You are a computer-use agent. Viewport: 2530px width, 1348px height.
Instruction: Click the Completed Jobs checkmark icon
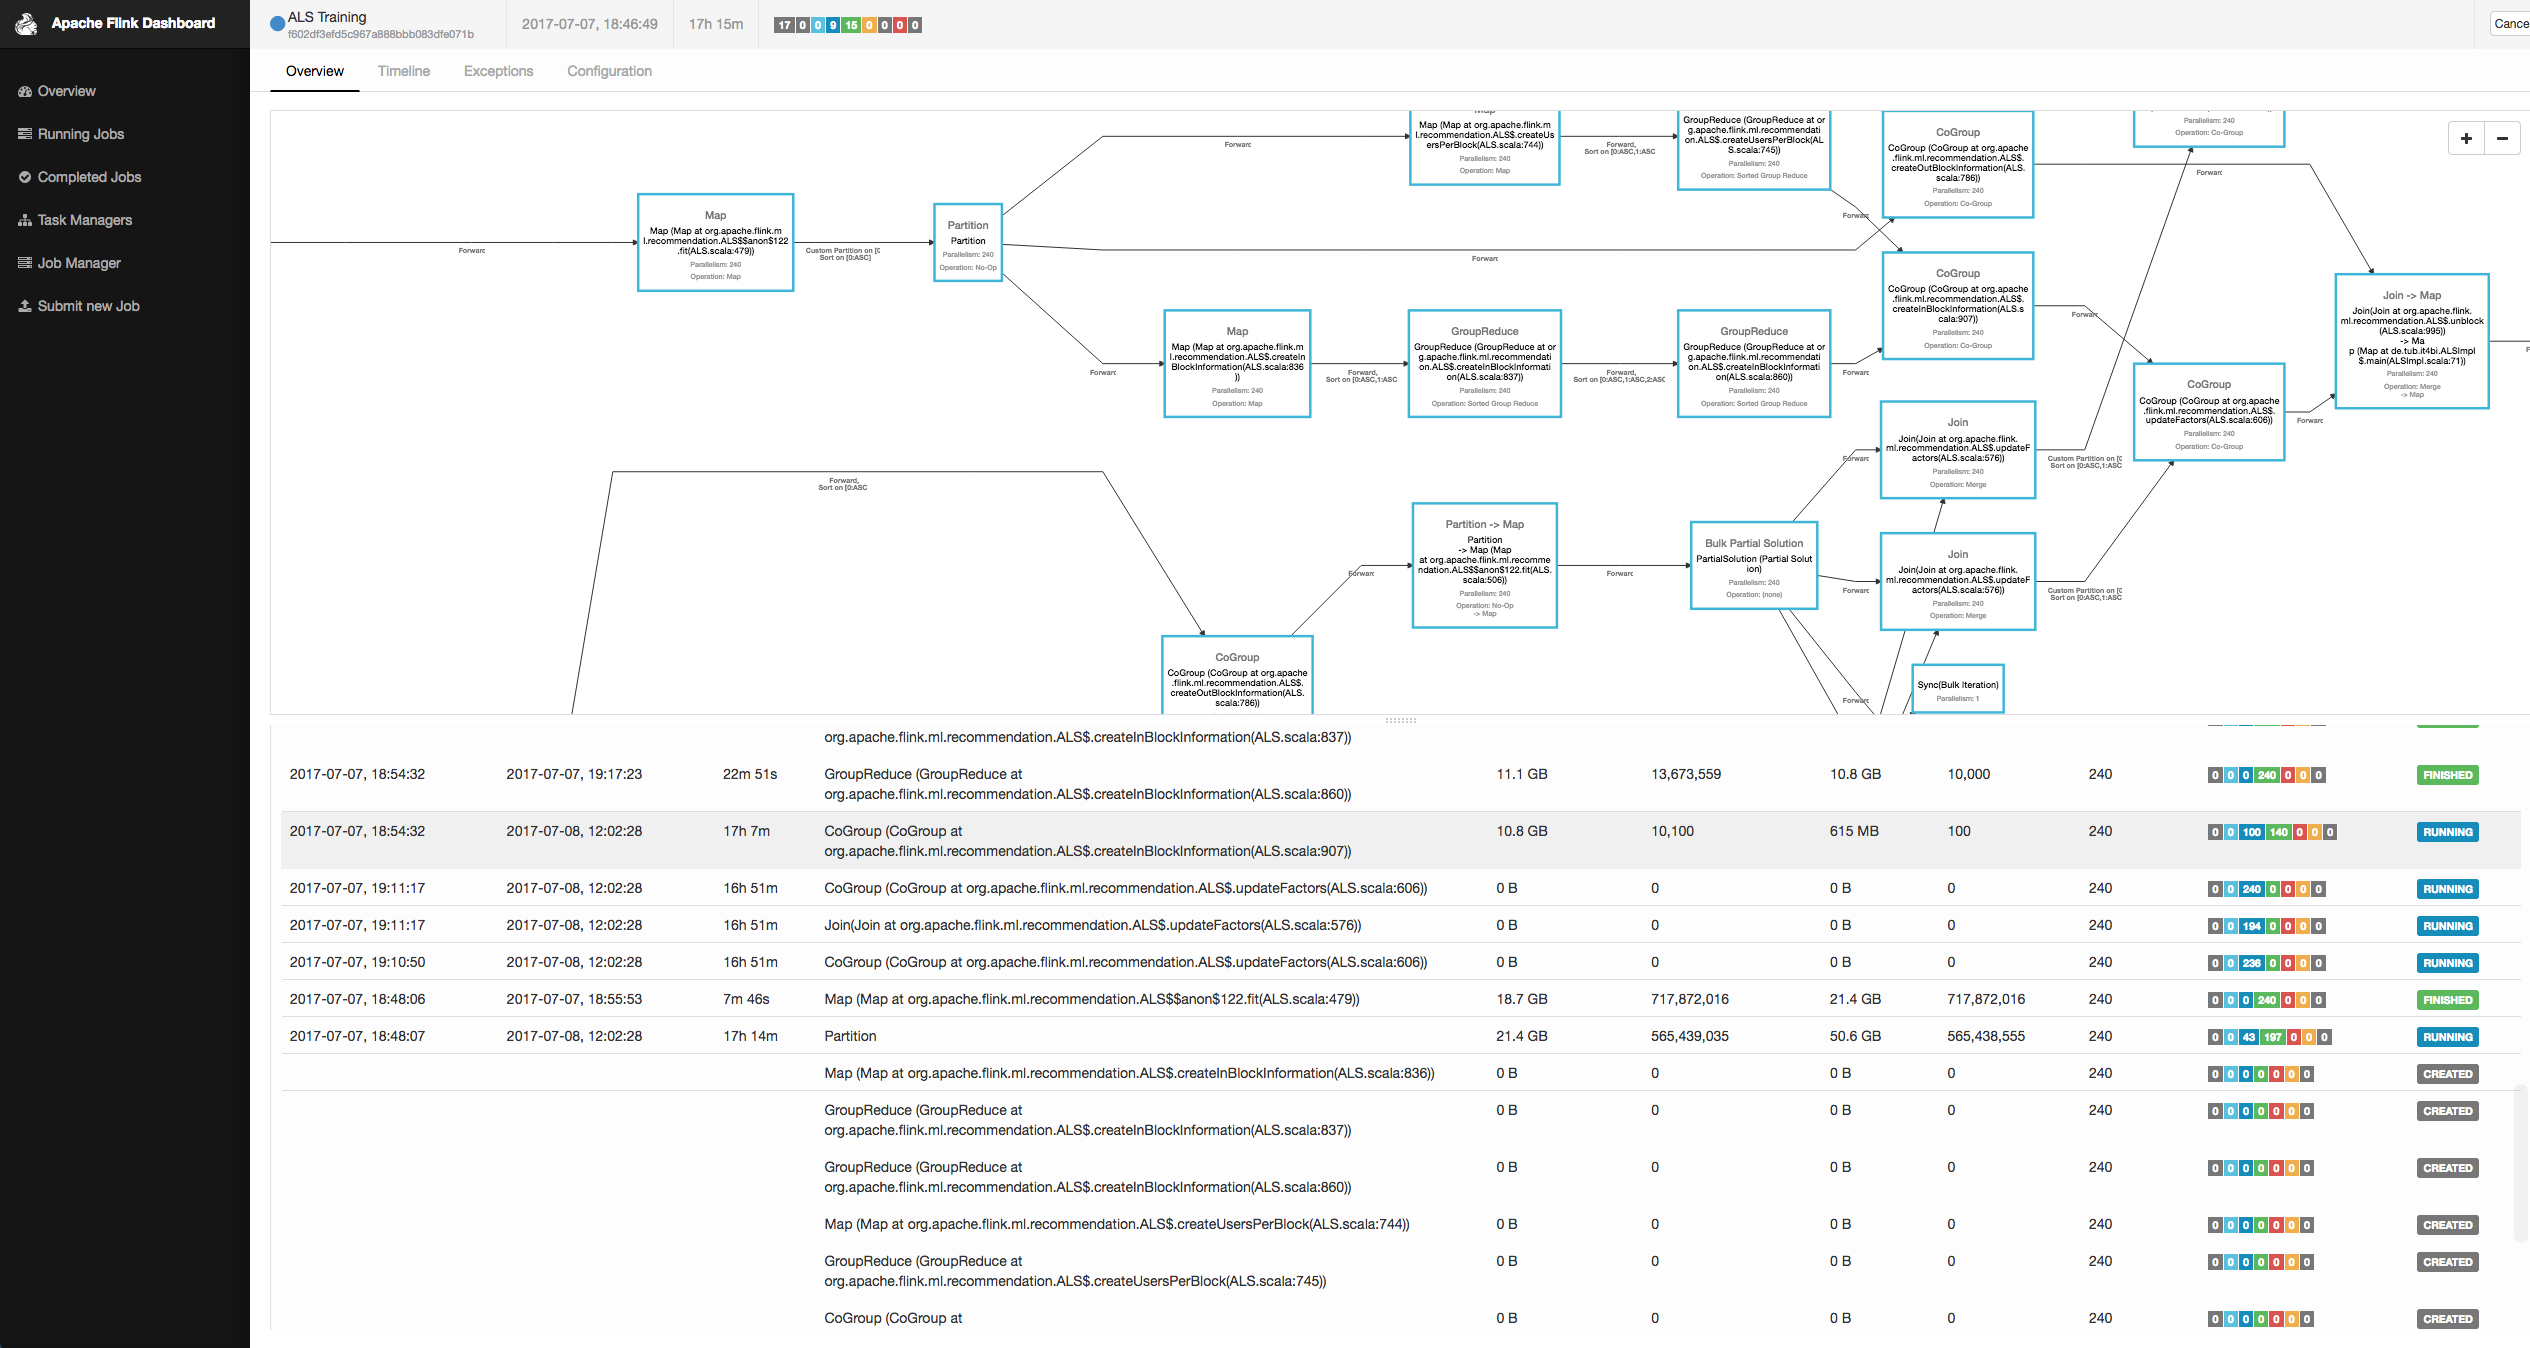[x=25, y=177]
